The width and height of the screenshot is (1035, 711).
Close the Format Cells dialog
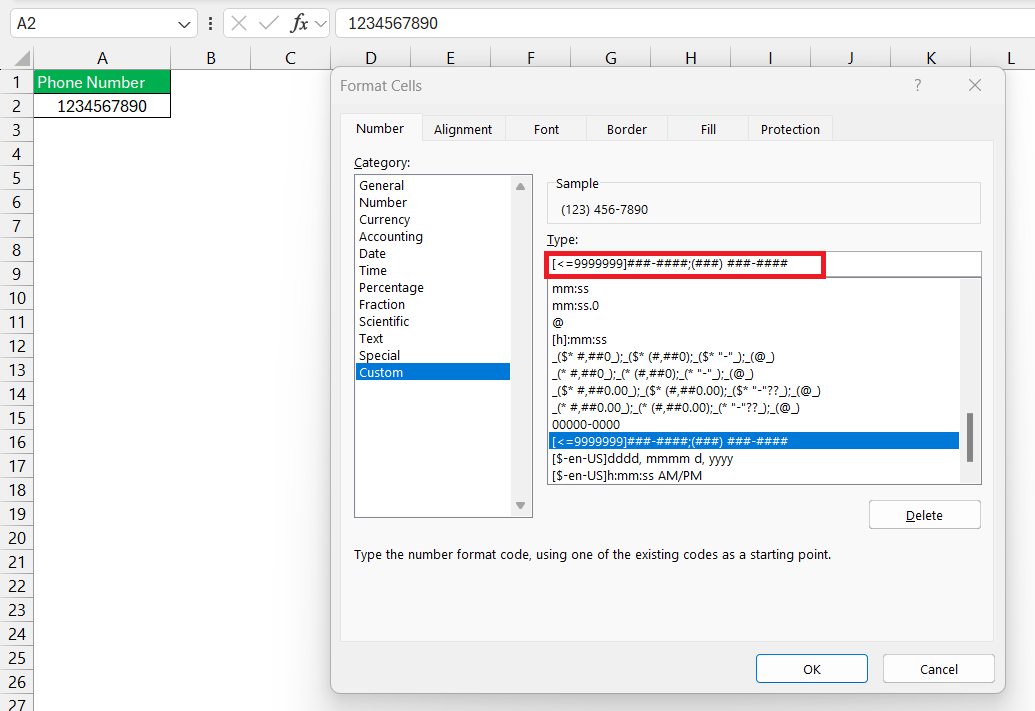[975, 85]
